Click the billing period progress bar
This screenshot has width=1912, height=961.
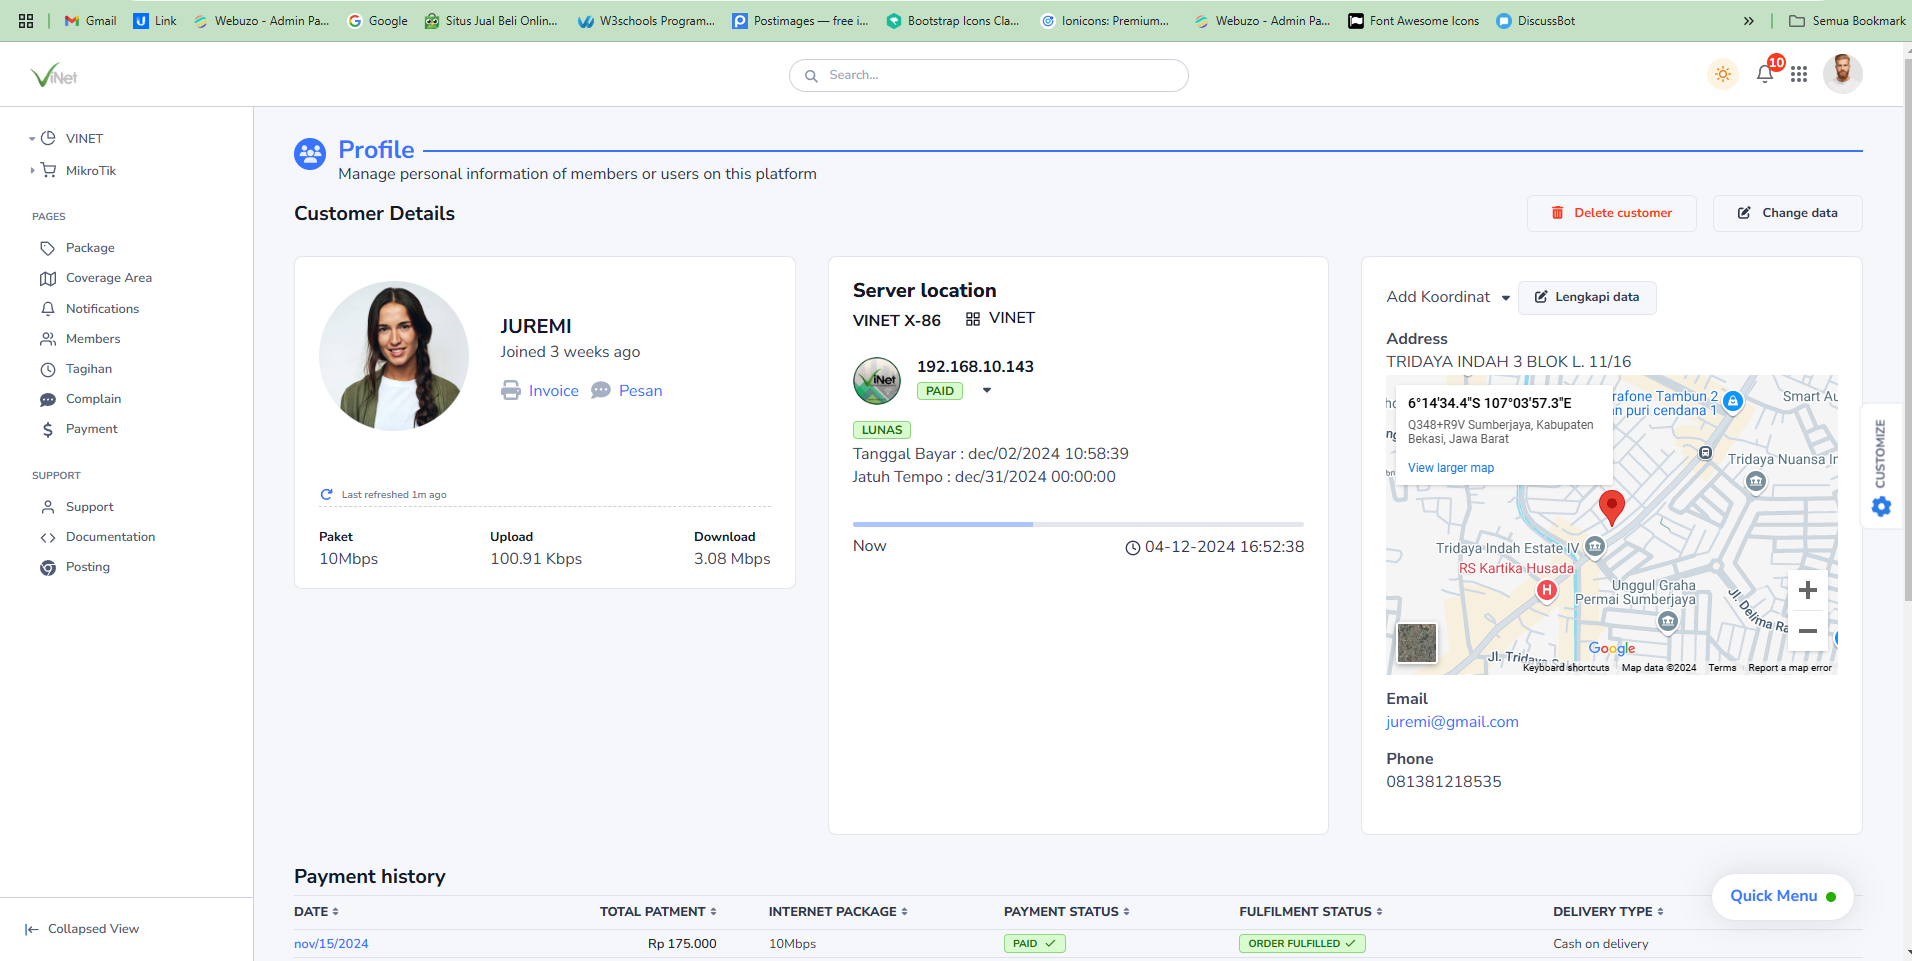1078,524
